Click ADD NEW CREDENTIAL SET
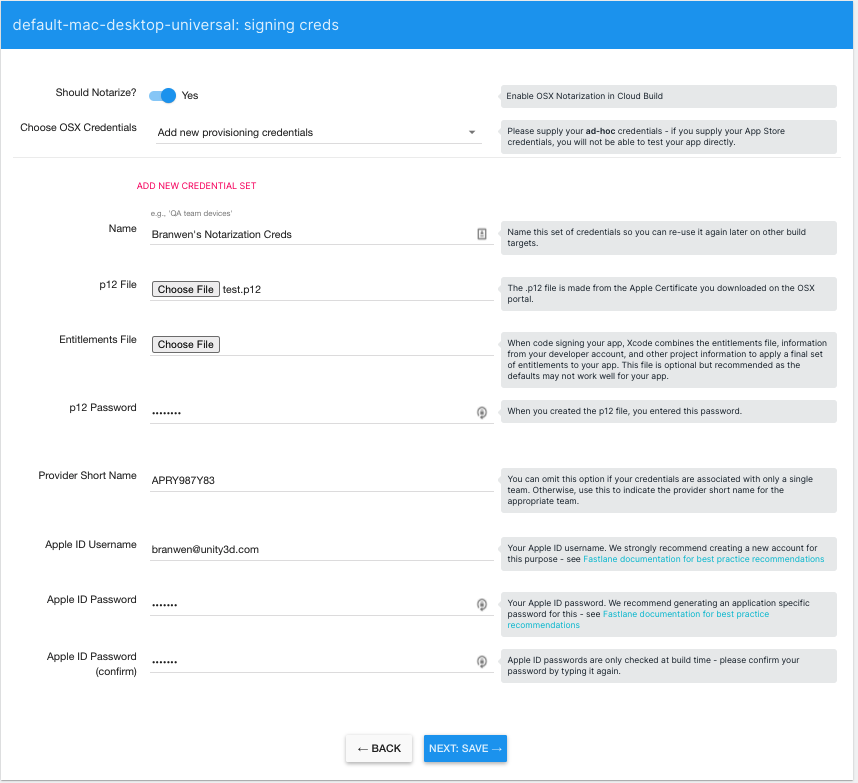This screenshot has height=783, width=858. click(x=196, y=186)
